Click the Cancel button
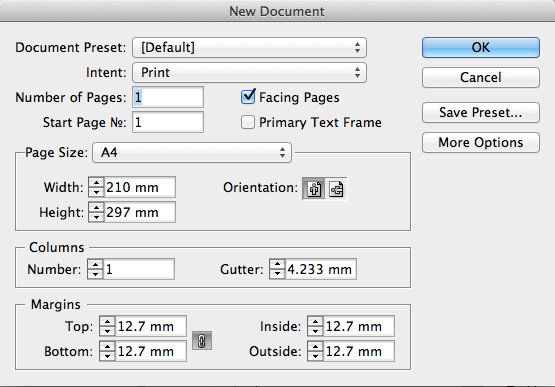555x387 pixels. [481, 77]
